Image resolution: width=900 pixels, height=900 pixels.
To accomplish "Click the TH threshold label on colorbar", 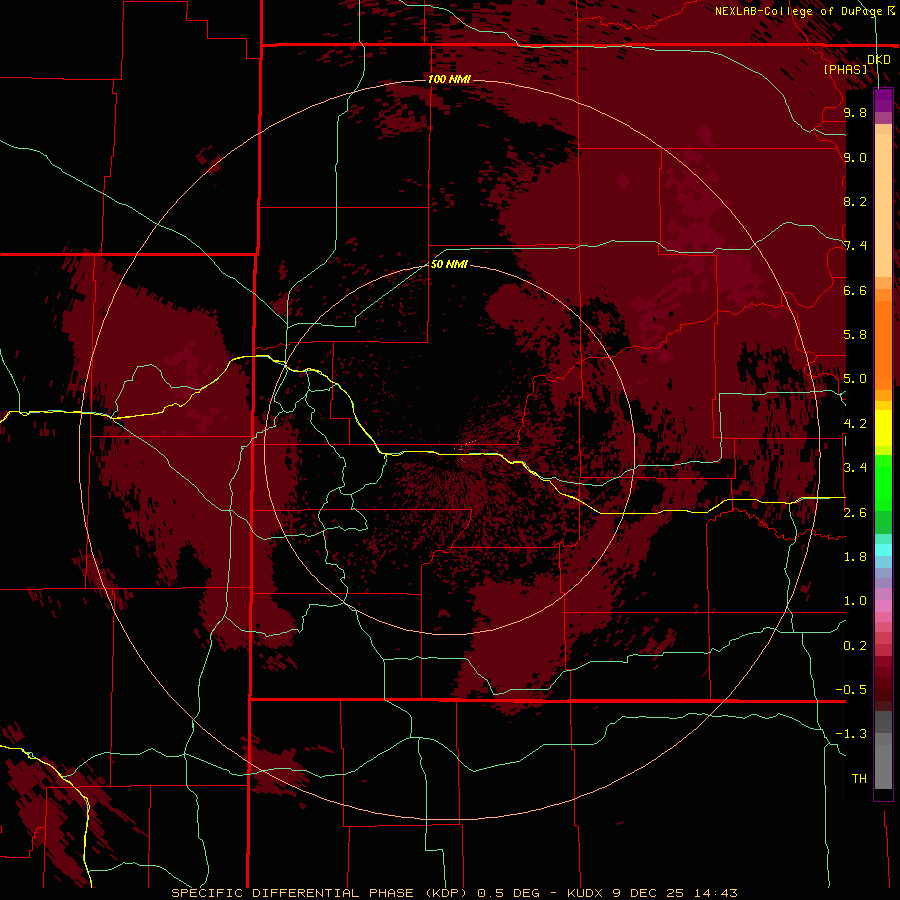I will 859,778.
